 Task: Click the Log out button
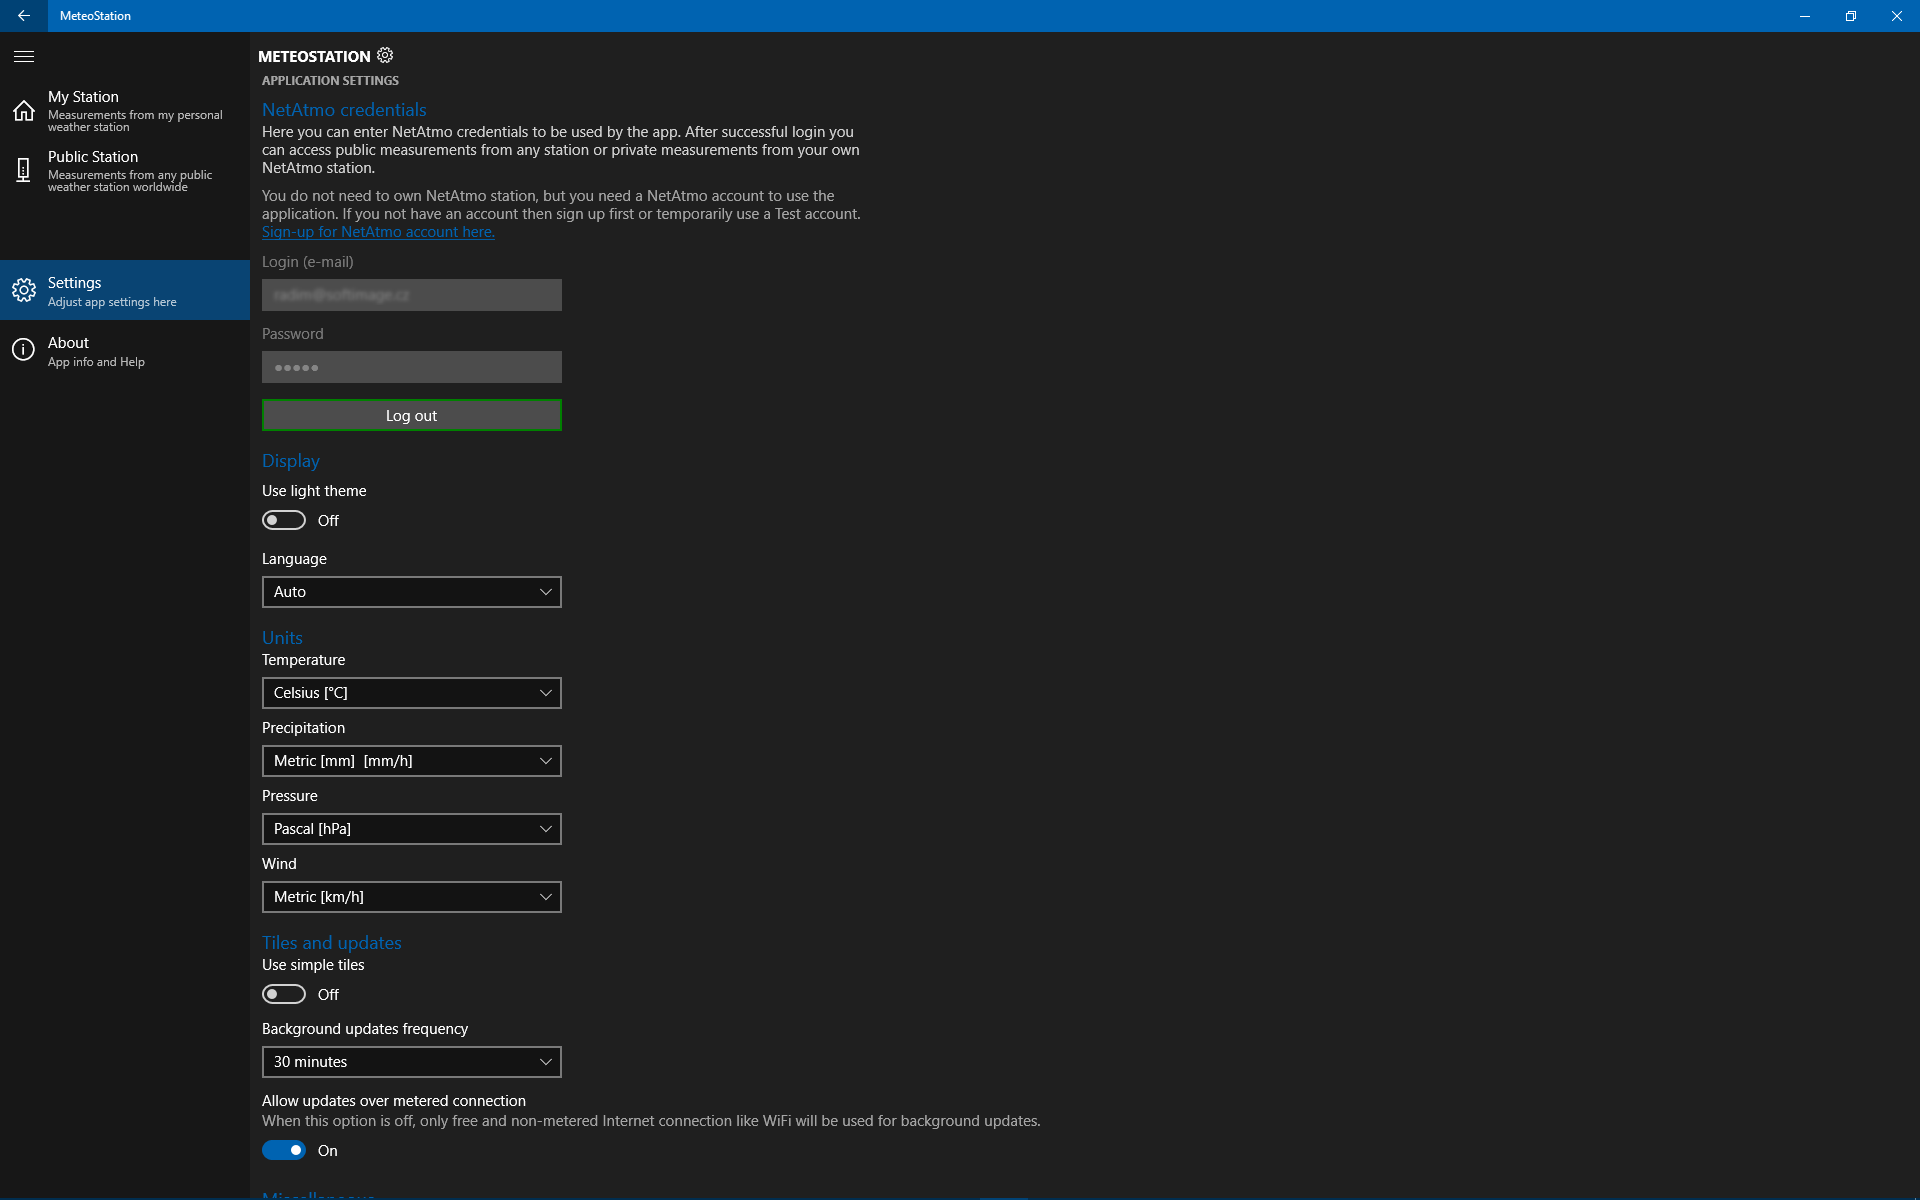coord(411,415)
